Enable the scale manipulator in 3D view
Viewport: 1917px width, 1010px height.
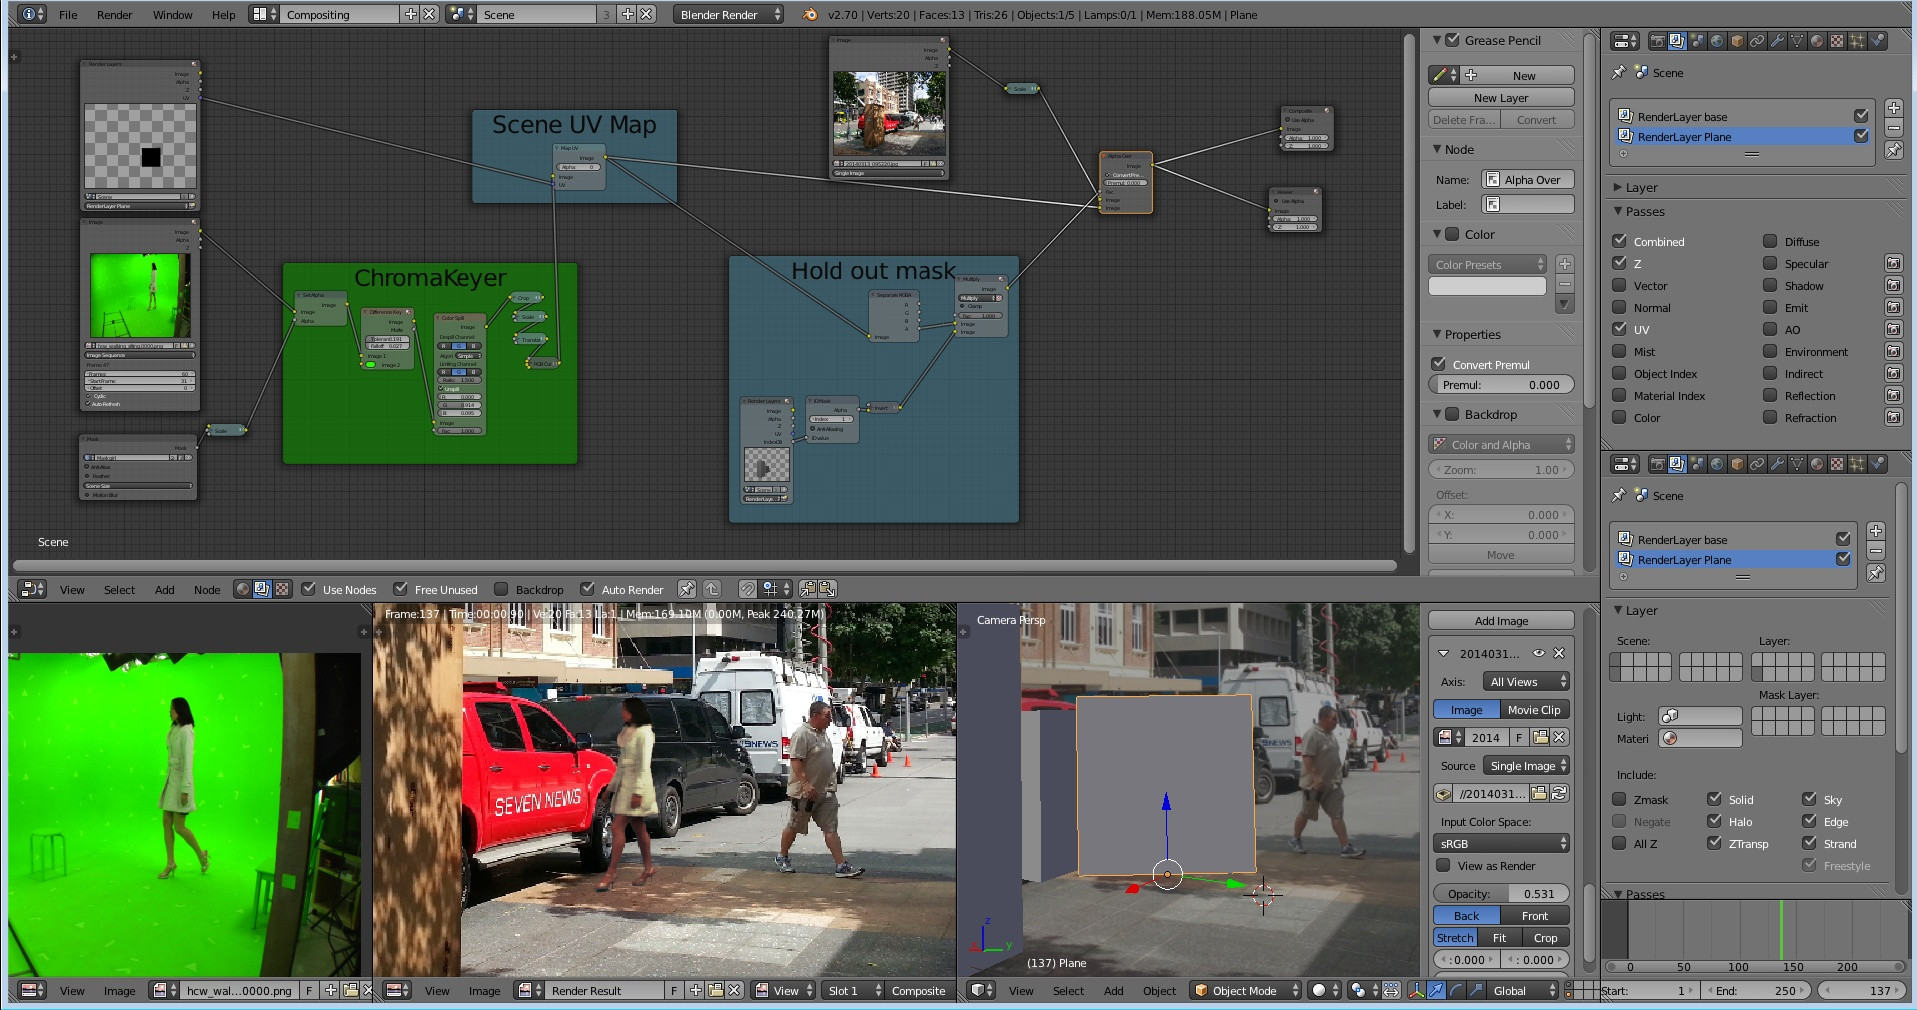tap(1476, 990)
